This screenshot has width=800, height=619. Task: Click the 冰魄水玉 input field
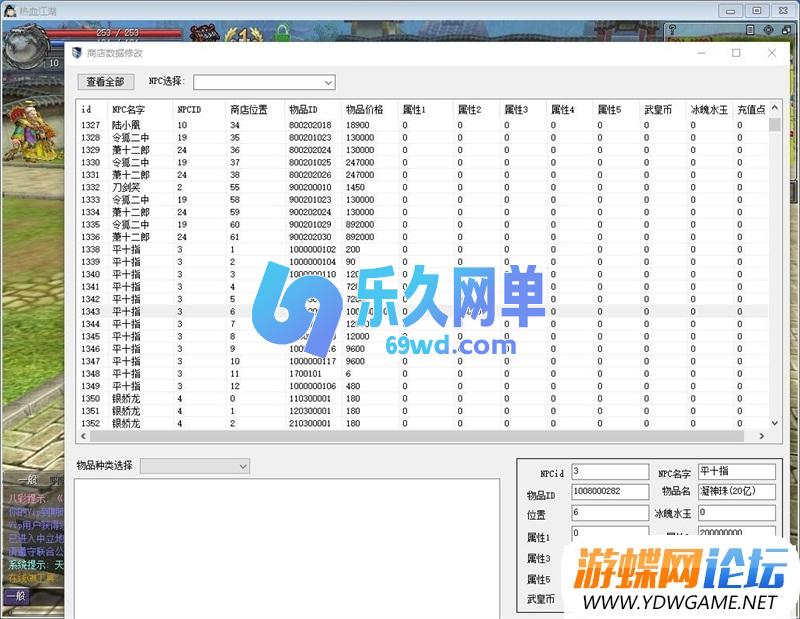click(737, 513)
